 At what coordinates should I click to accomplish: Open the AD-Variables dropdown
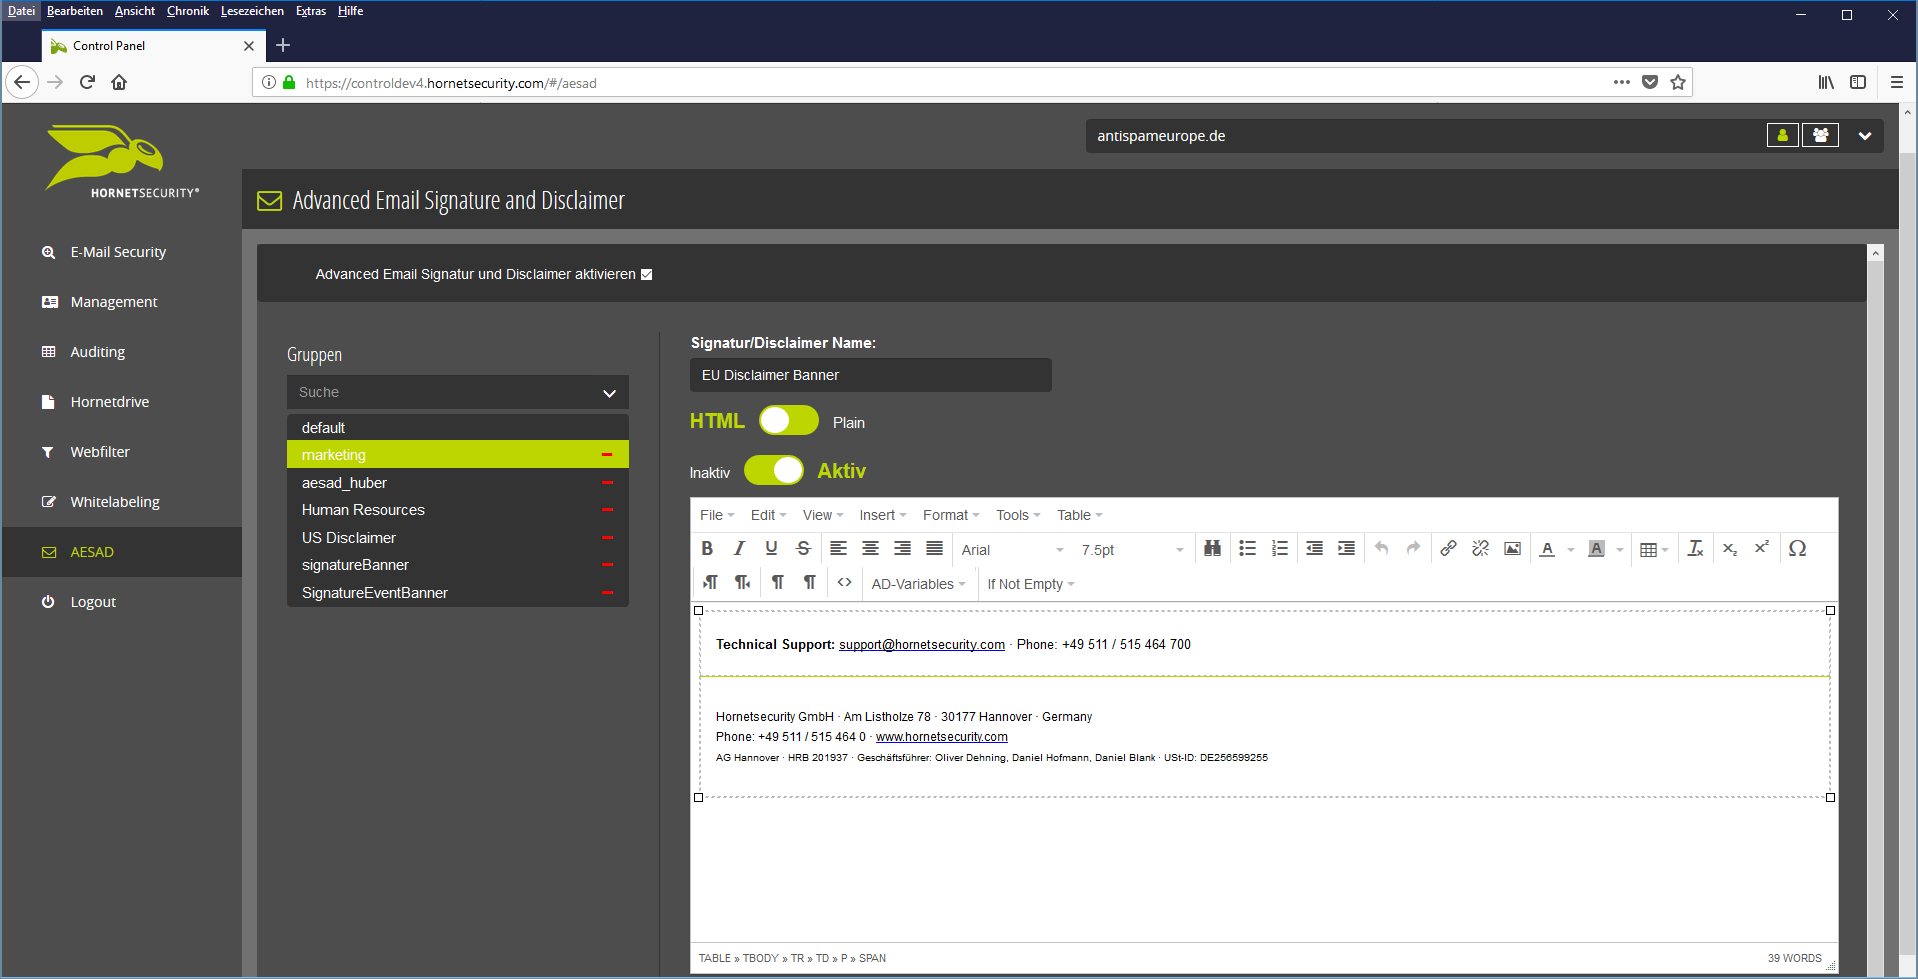pyautogui.click(x=918, y=584)
